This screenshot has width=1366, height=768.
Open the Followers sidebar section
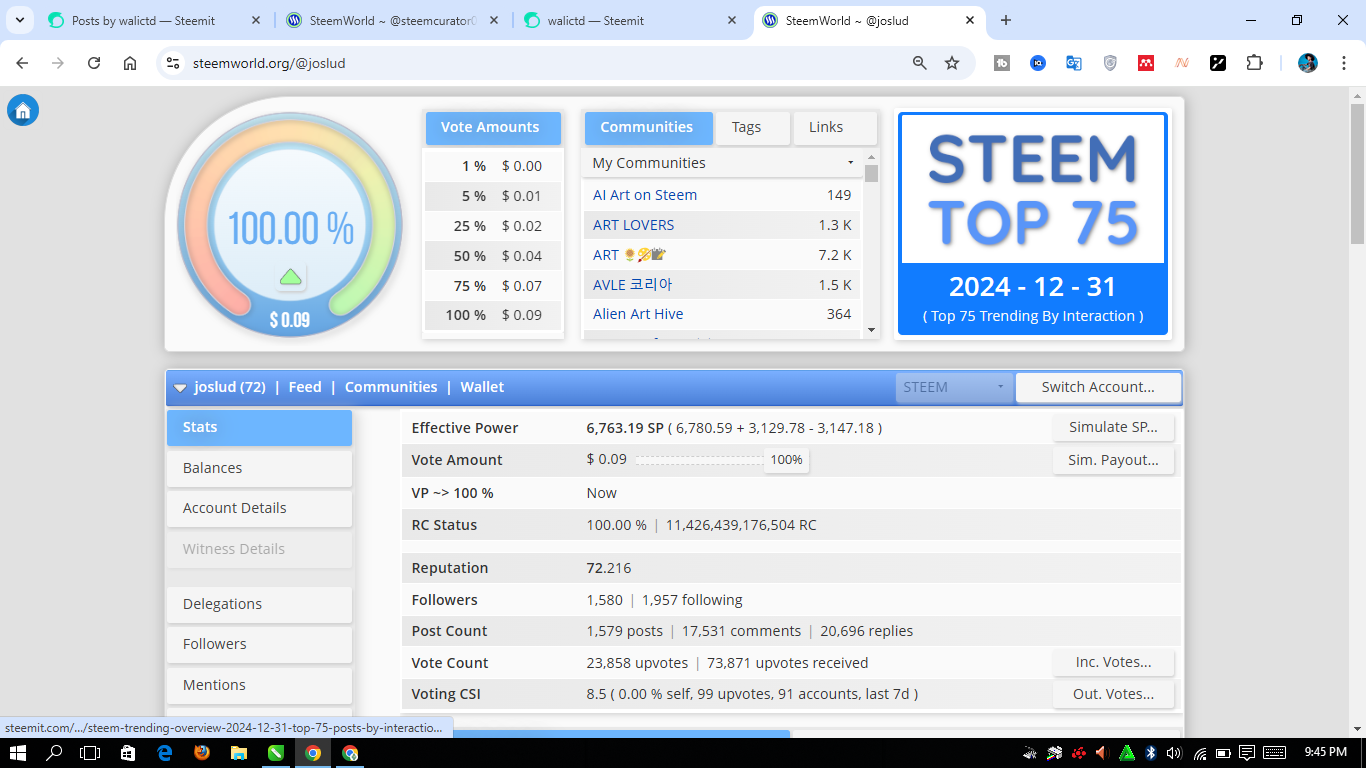point(259,644)
